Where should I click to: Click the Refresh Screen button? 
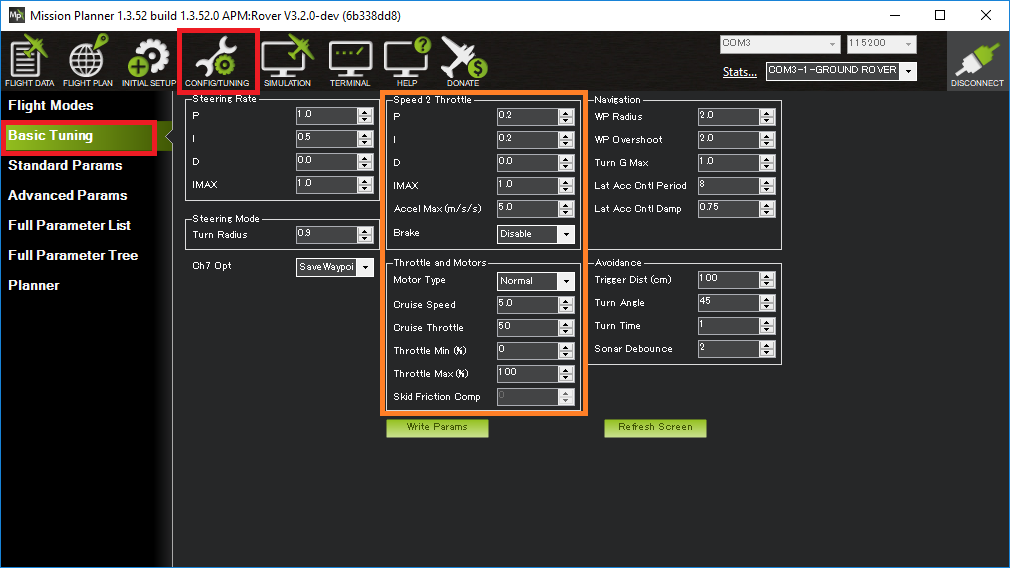tap(655, 427)
